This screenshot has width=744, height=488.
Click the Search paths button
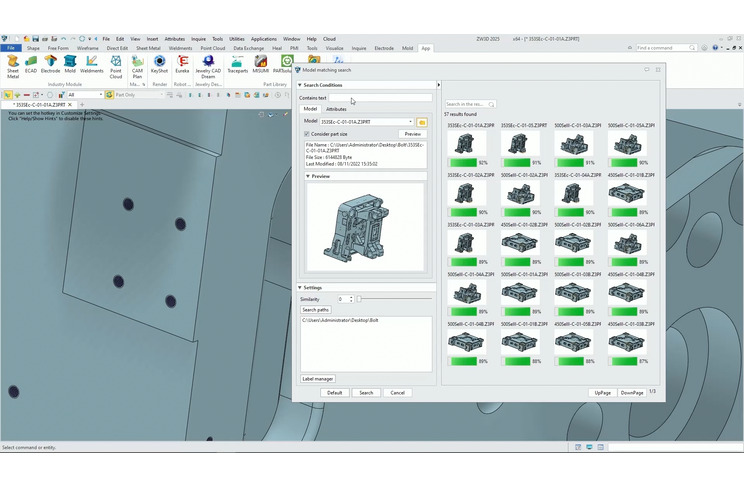315,310
